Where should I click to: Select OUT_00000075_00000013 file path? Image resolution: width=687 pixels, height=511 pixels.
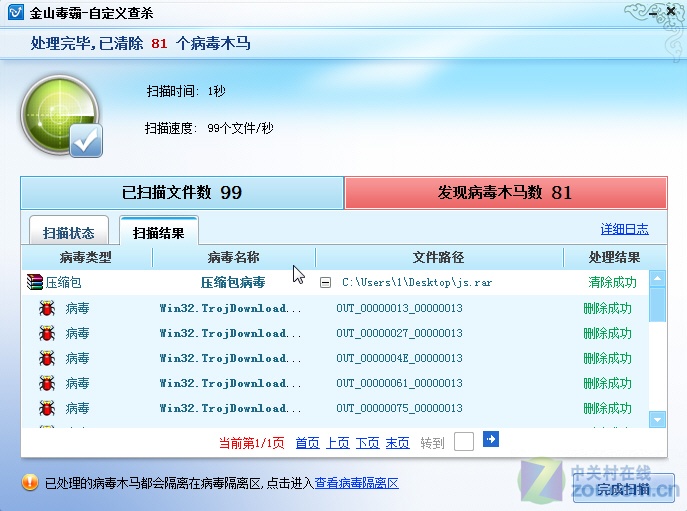[x=399, y=408]
